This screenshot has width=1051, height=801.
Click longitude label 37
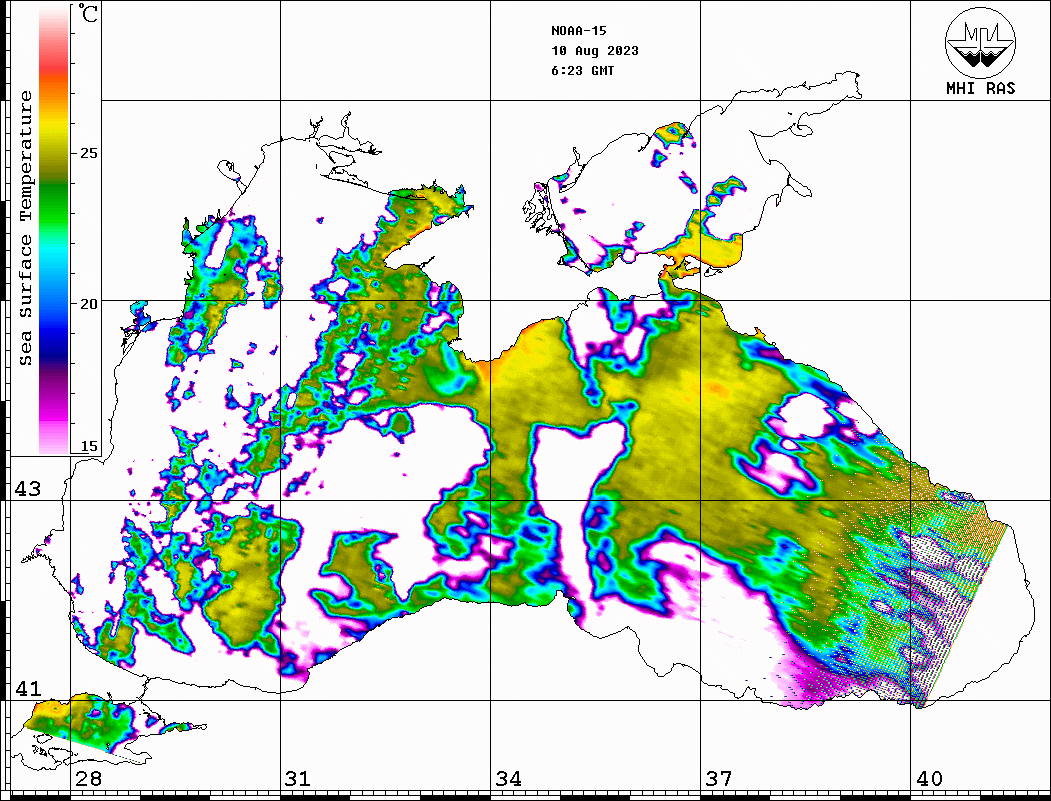click(x=719, y=779)
